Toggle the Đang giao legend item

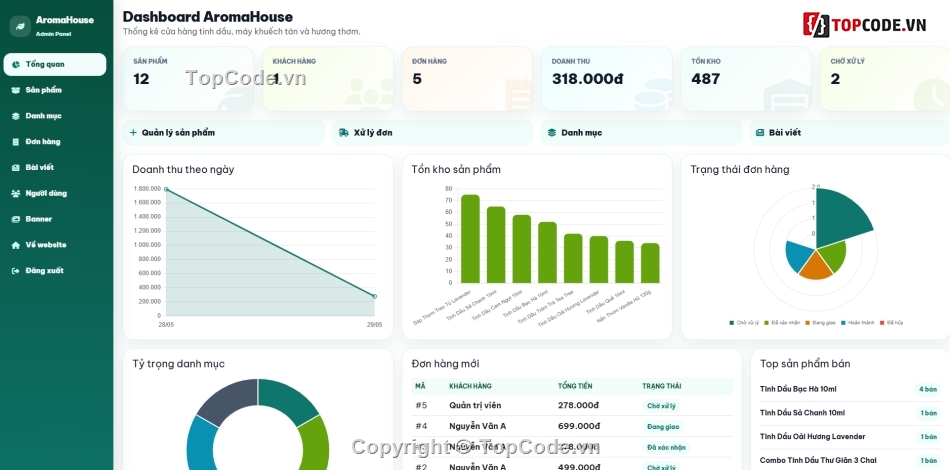(x=820, y=323)
